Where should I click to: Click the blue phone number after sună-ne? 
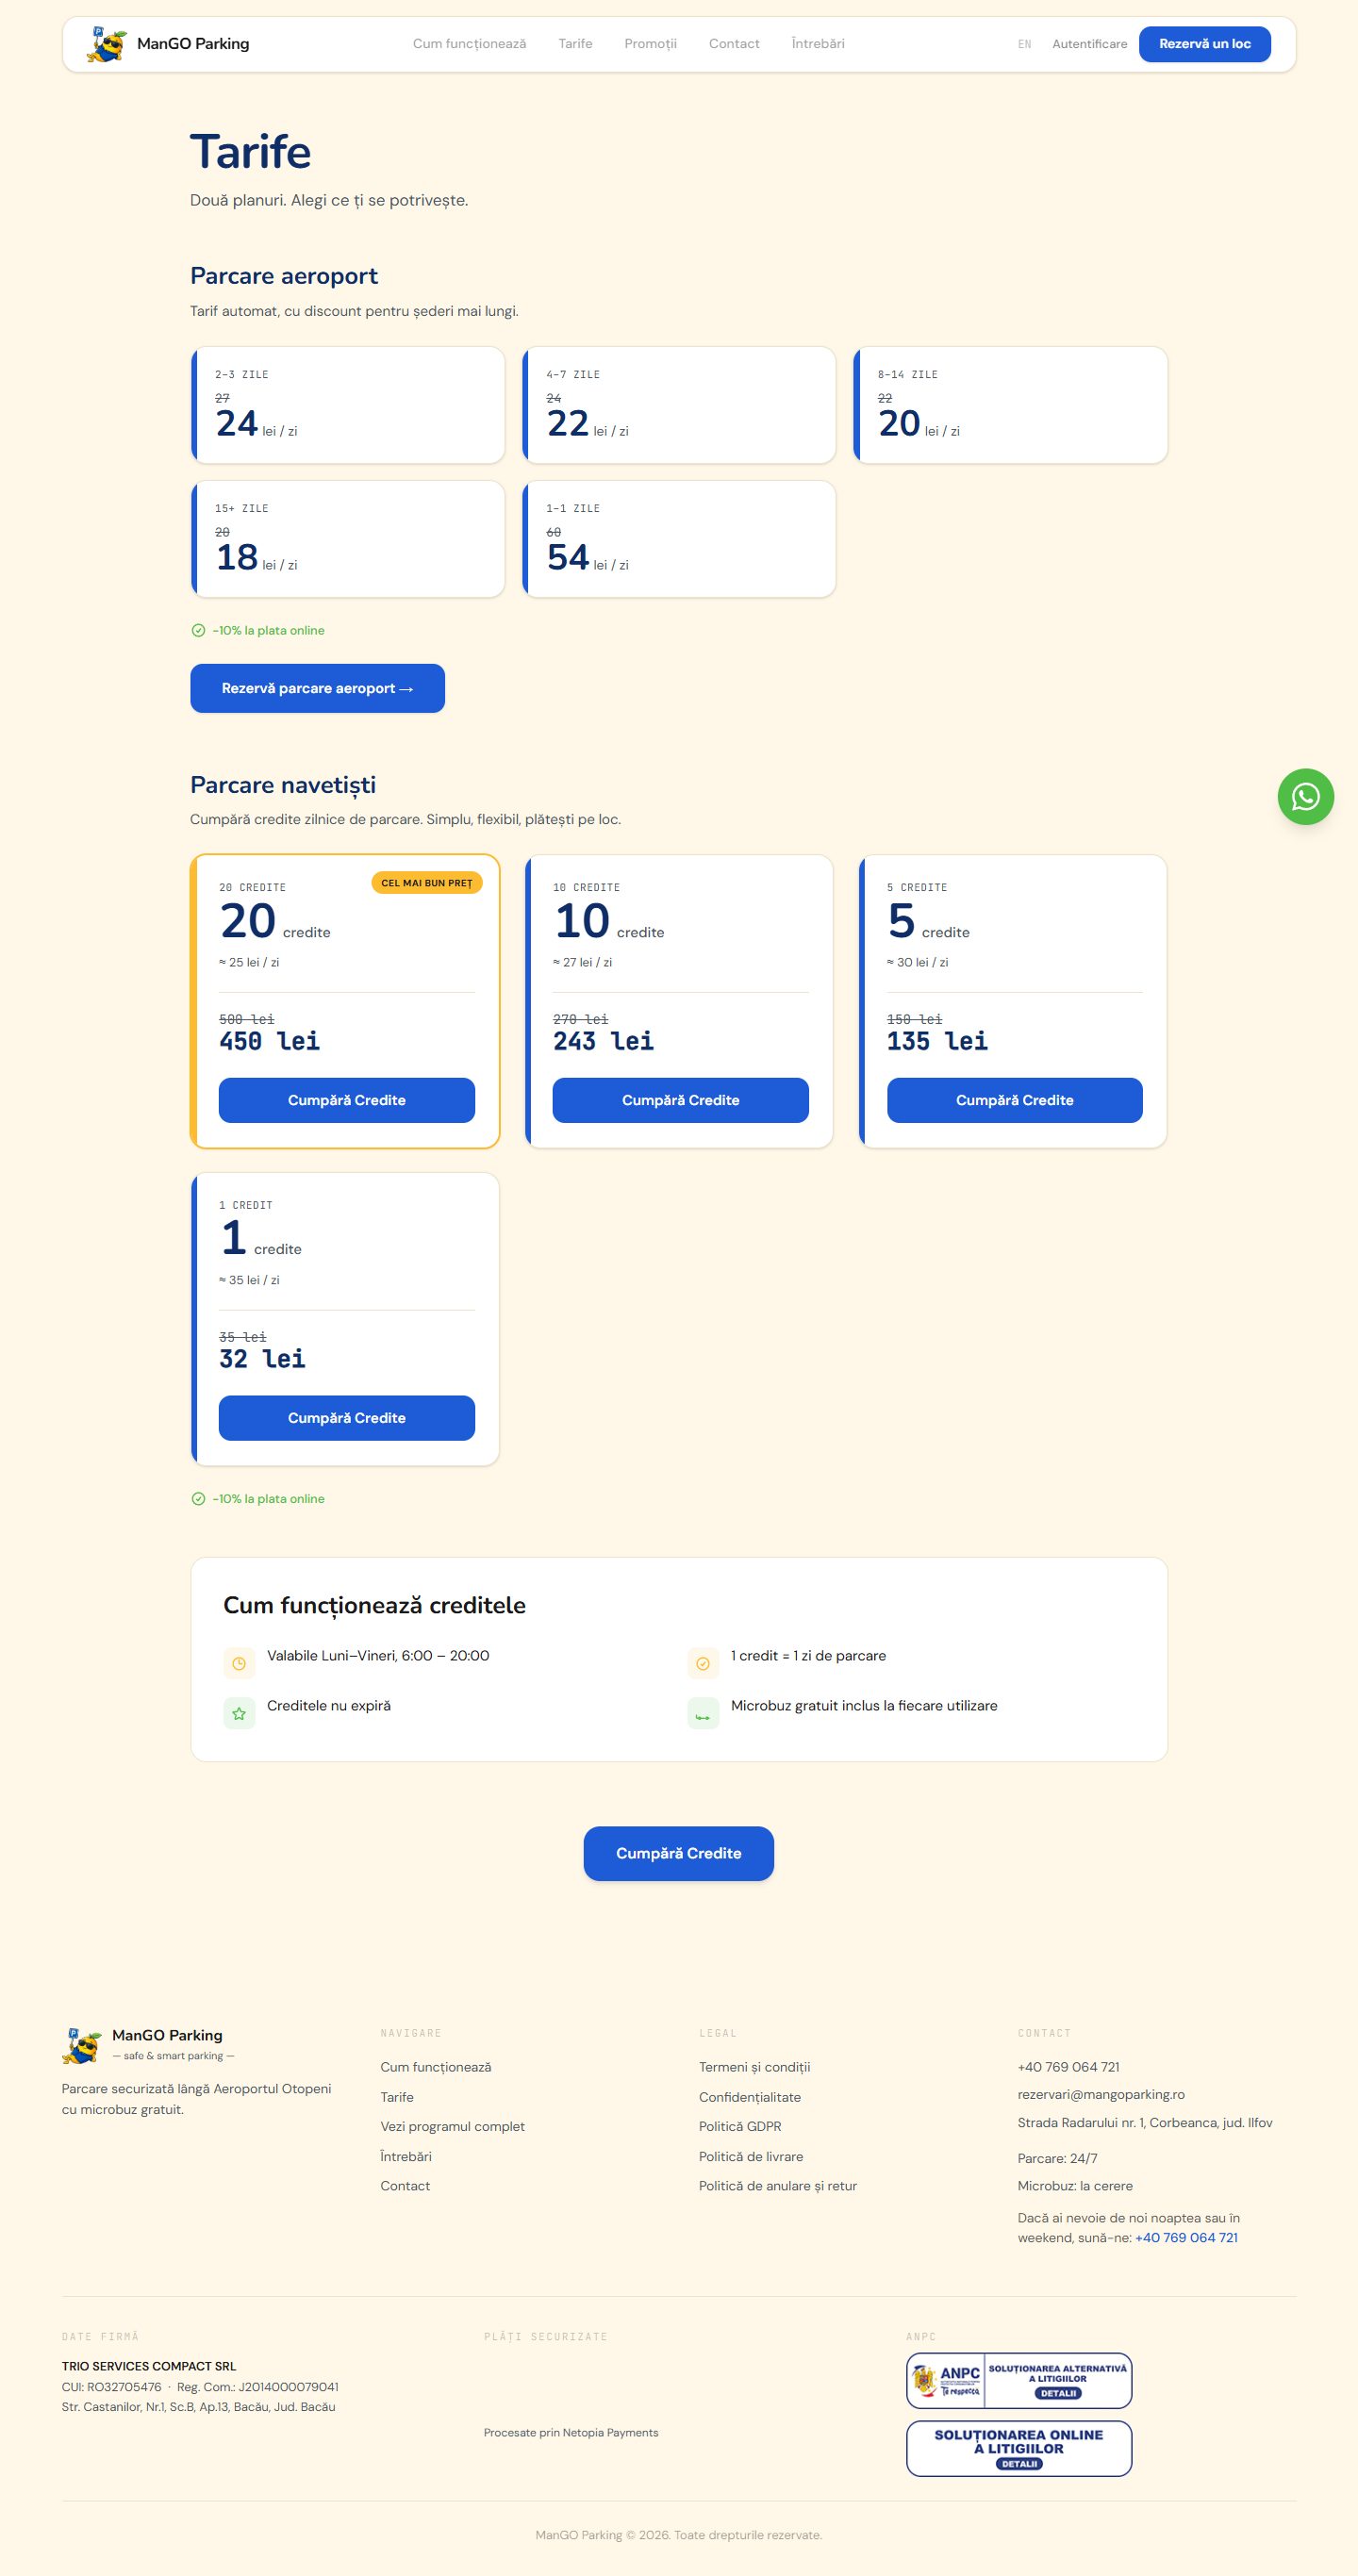pos(1186,2238)
